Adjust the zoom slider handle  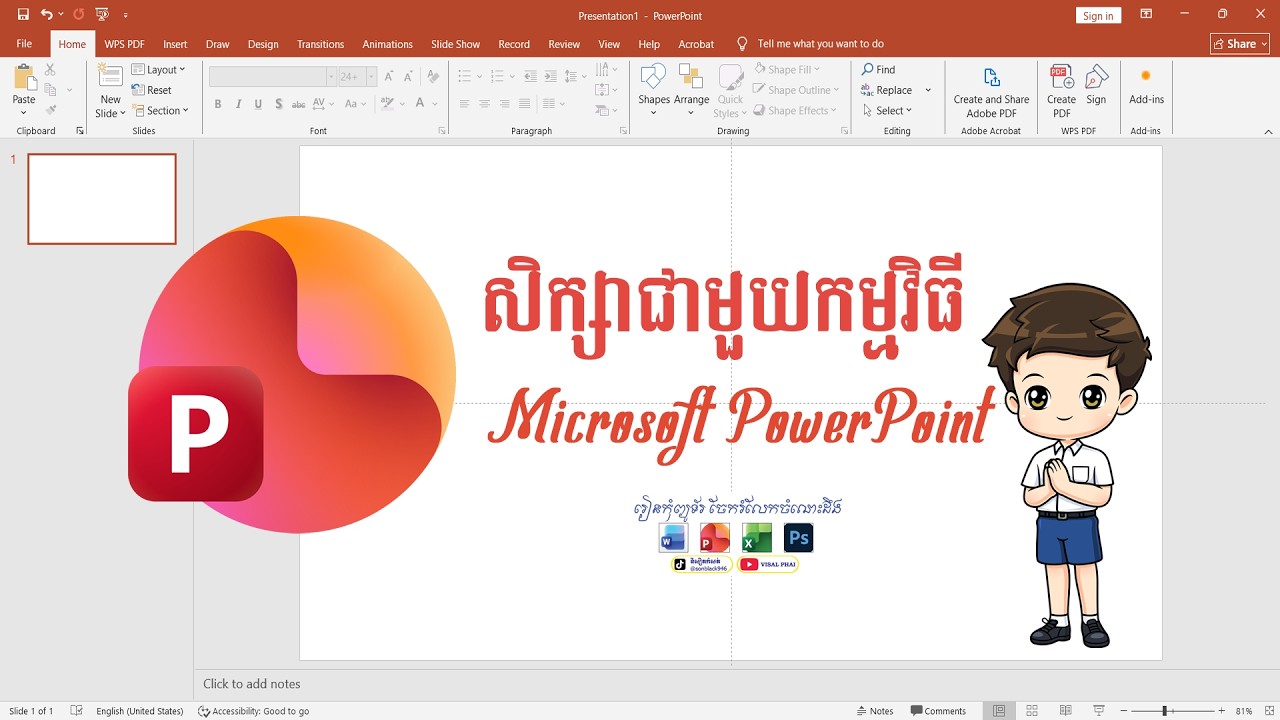point(1164,711)
